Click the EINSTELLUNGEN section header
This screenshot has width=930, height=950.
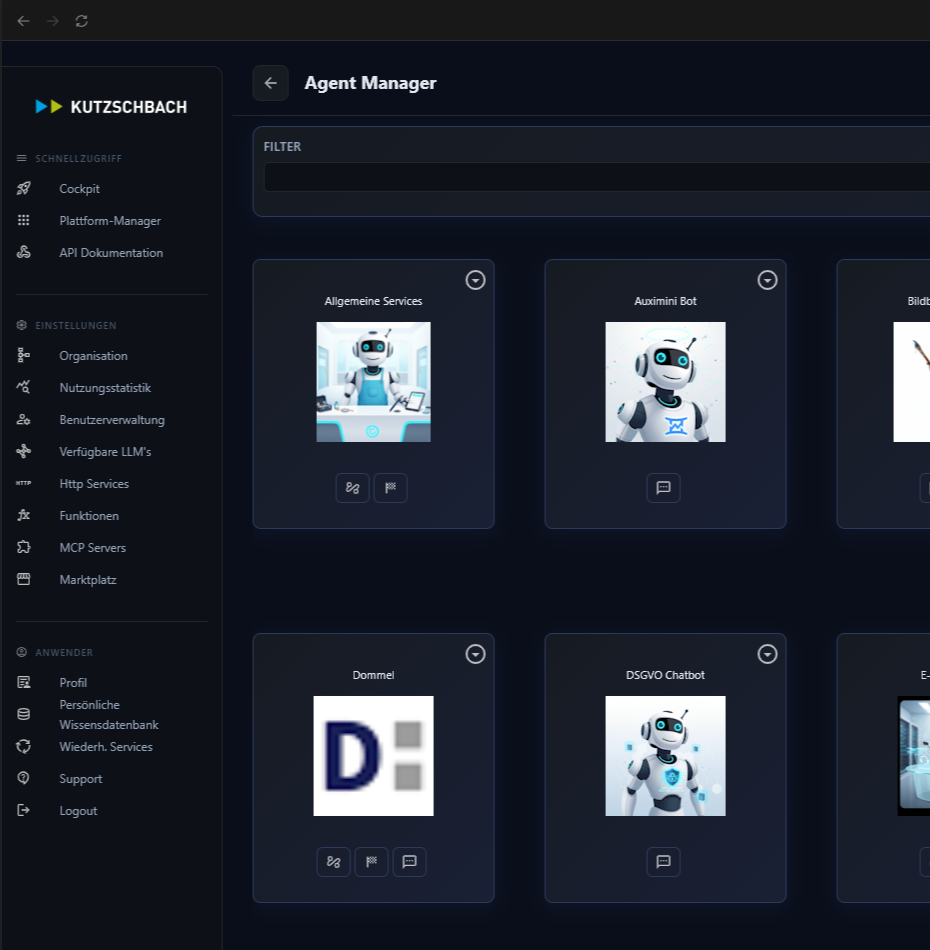pos(76,326)
